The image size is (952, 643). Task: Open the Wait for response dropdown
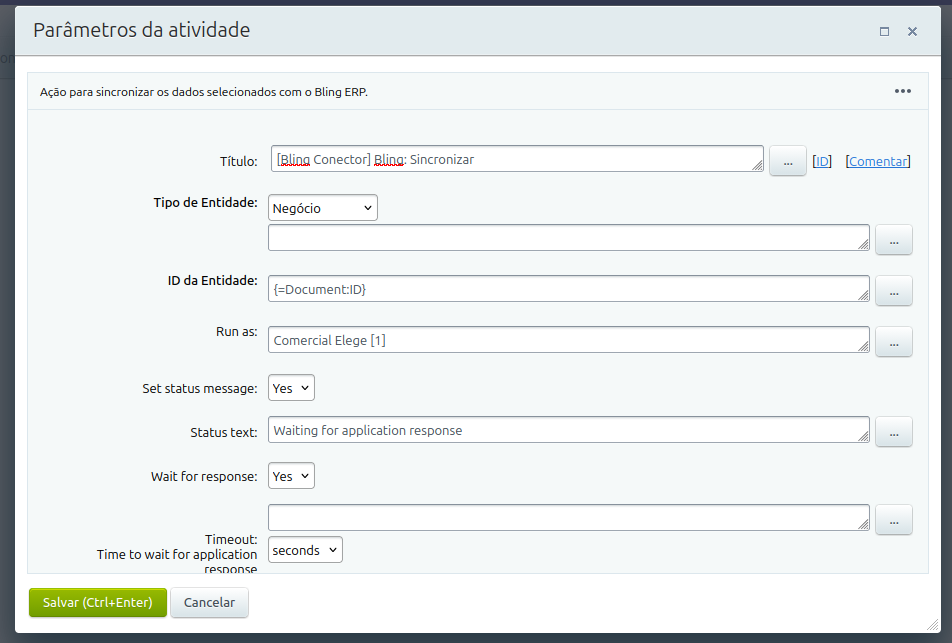click(x=291, y=476)
